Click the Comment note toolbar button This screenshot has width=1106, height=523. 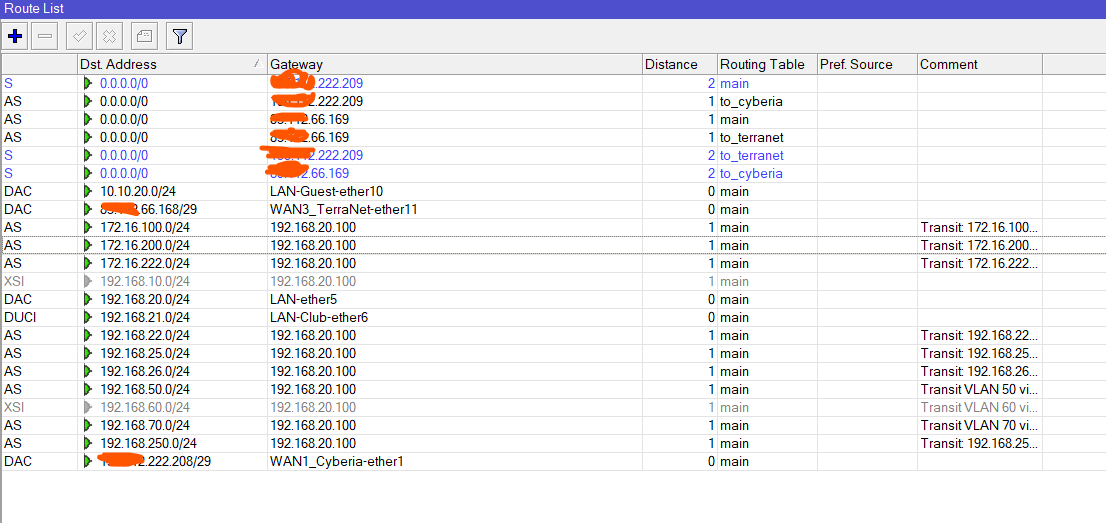coord(144,35)
